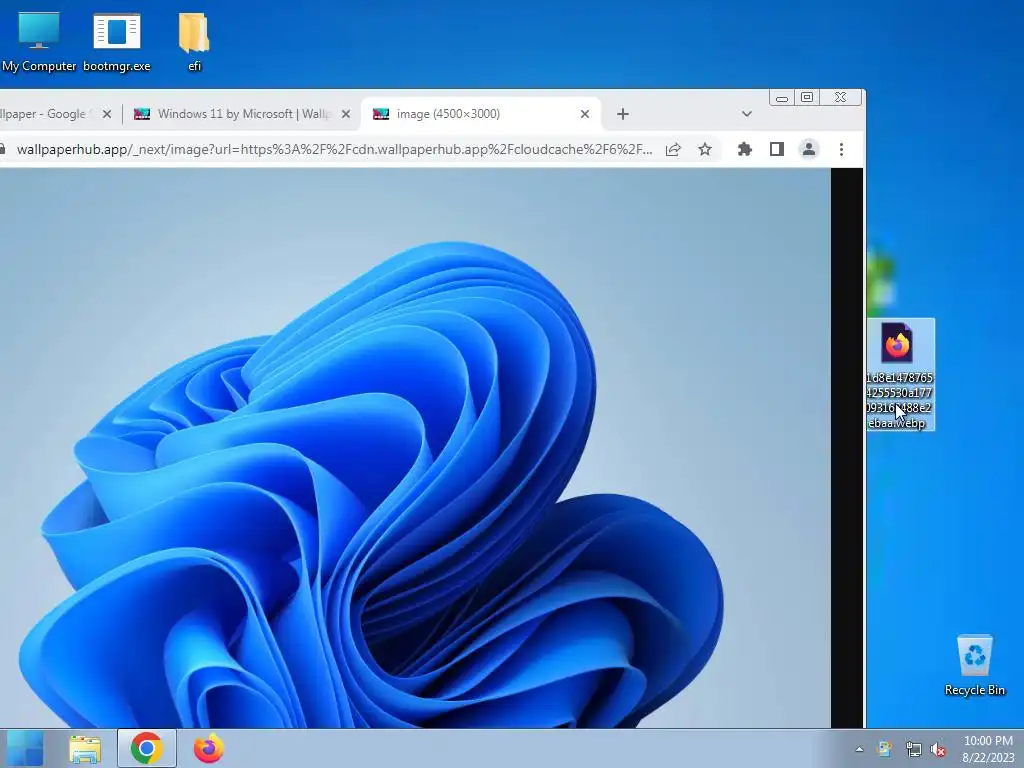Expand the tab search dropdown arrow
This screenshot has height=768, width=1024.
coord(746,114)
